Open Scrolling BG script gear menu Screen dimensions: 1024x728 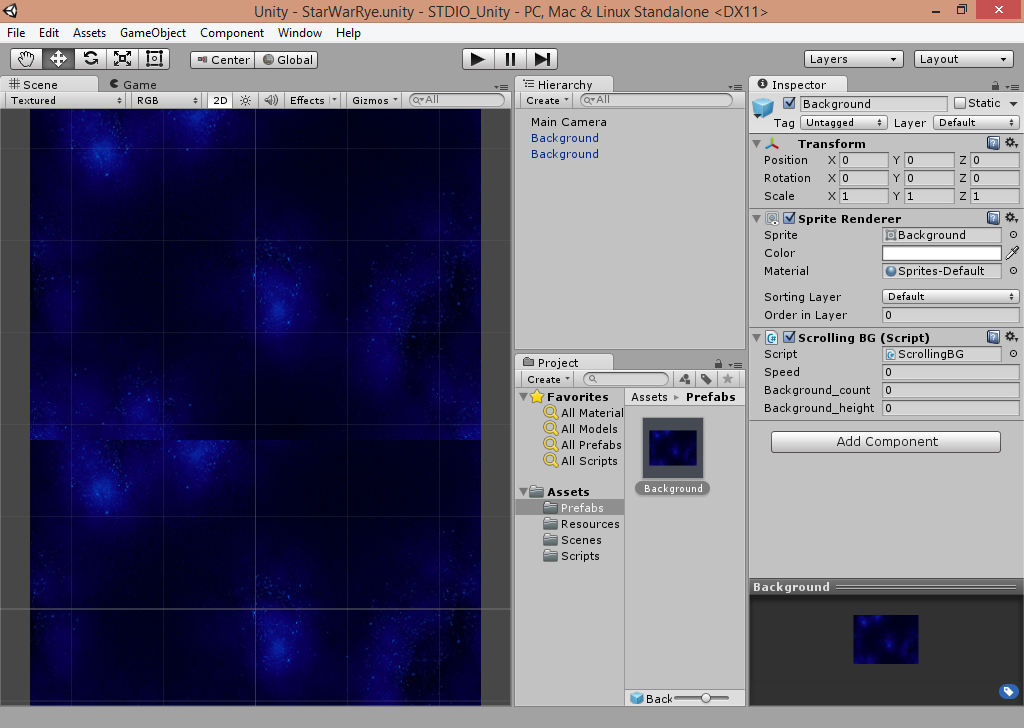(x=1011, y=337)
